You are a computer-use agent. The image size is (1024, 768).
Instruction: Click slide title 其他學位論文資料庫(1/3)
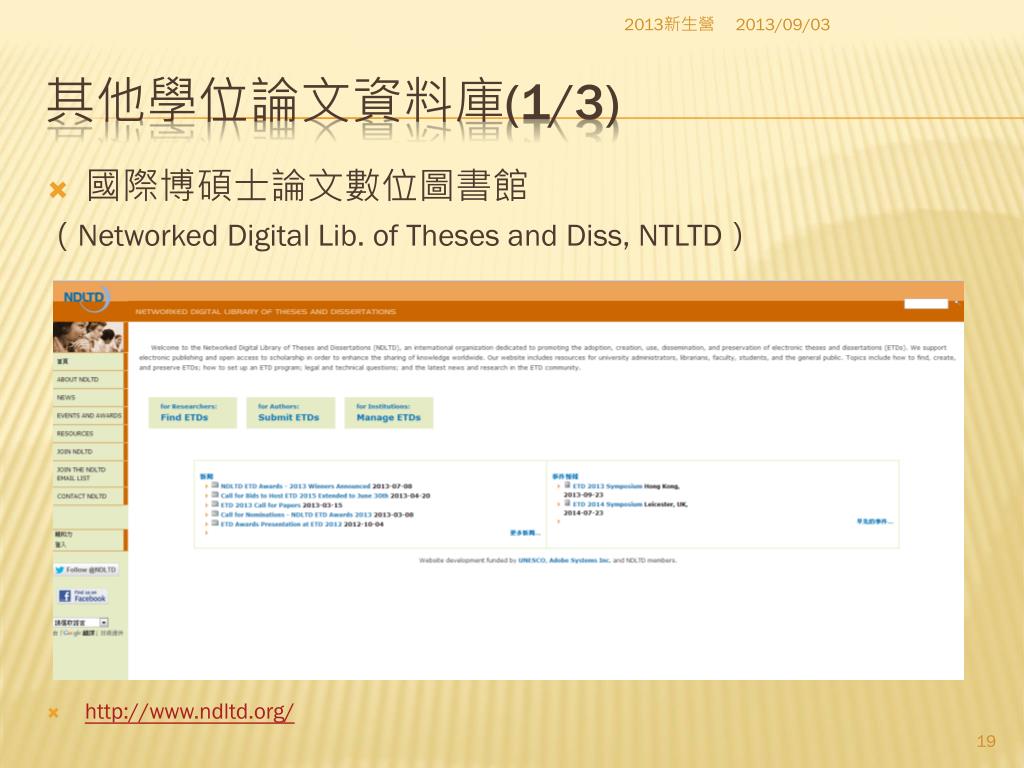(333, 102)
